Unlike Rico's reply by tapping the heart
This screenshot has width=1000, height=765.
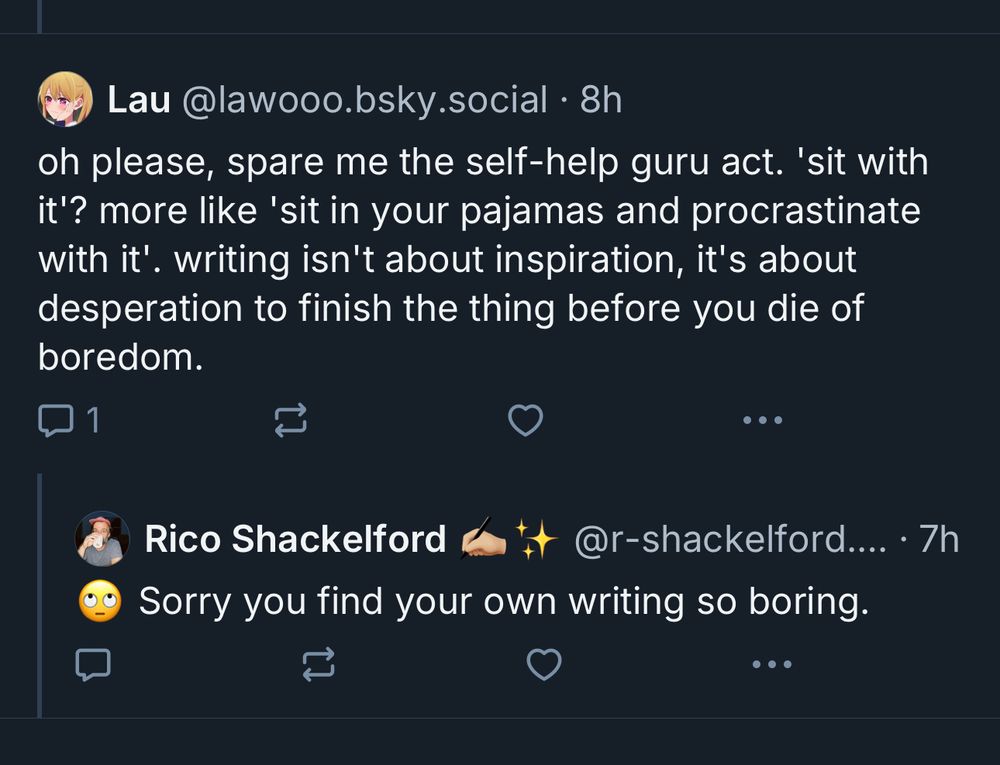544,664
